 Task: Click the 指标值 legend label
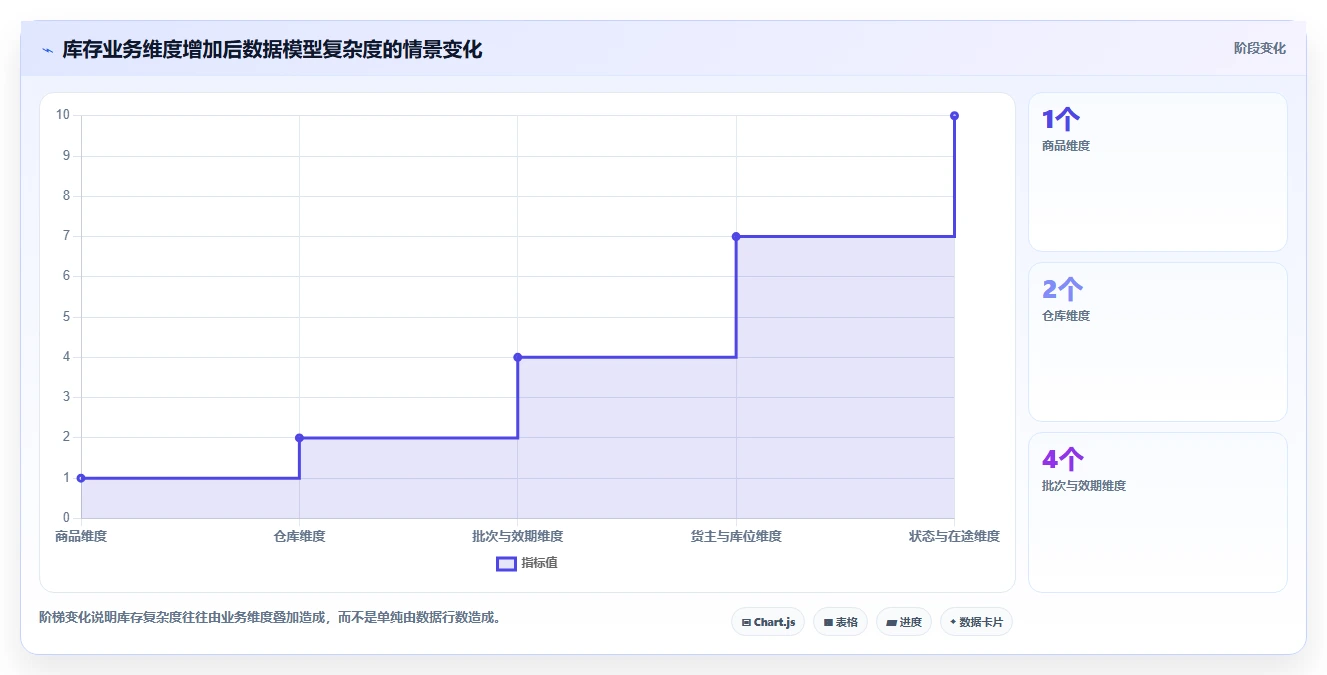[539, 563]
